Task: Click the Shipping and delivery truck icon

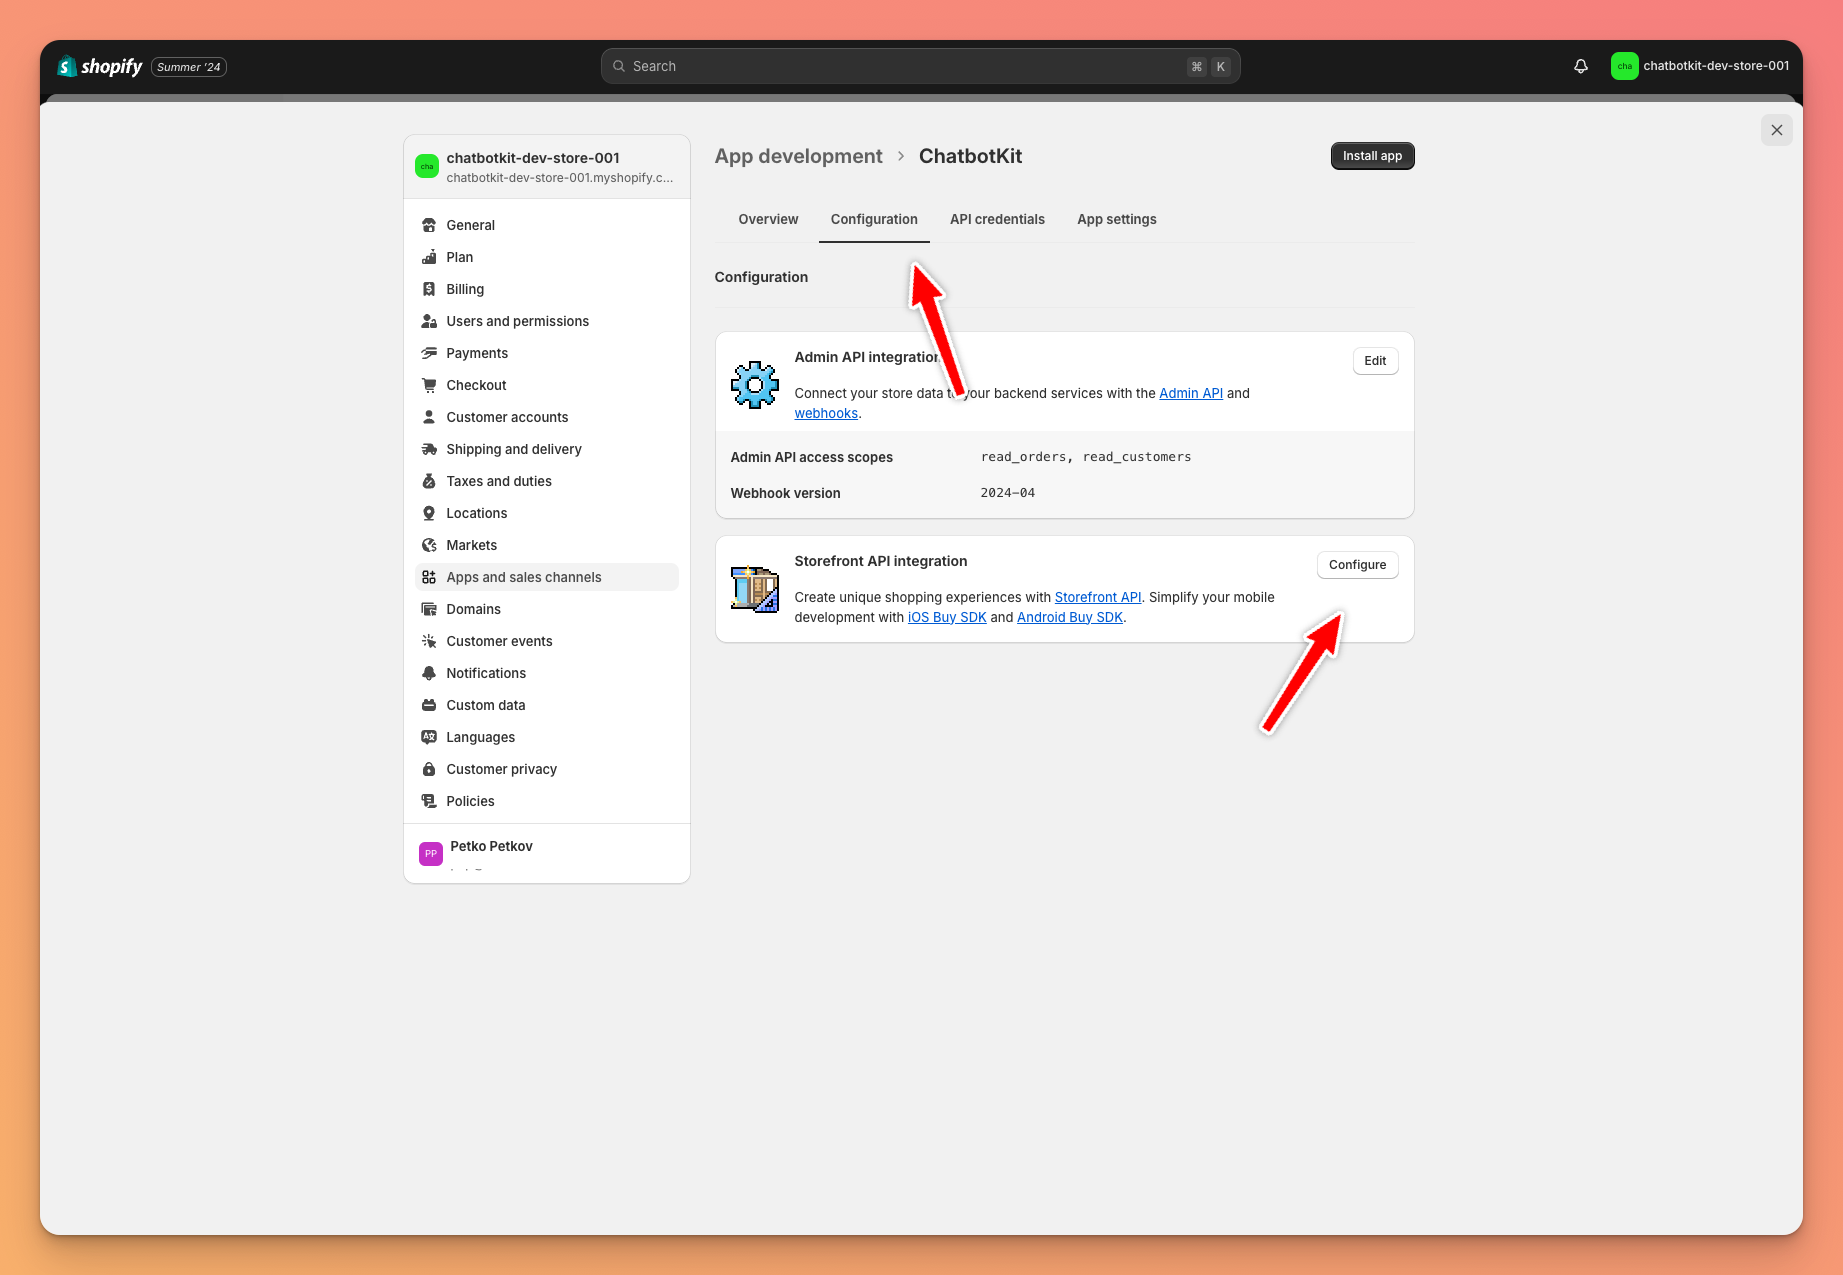Action: coord(429,449)
